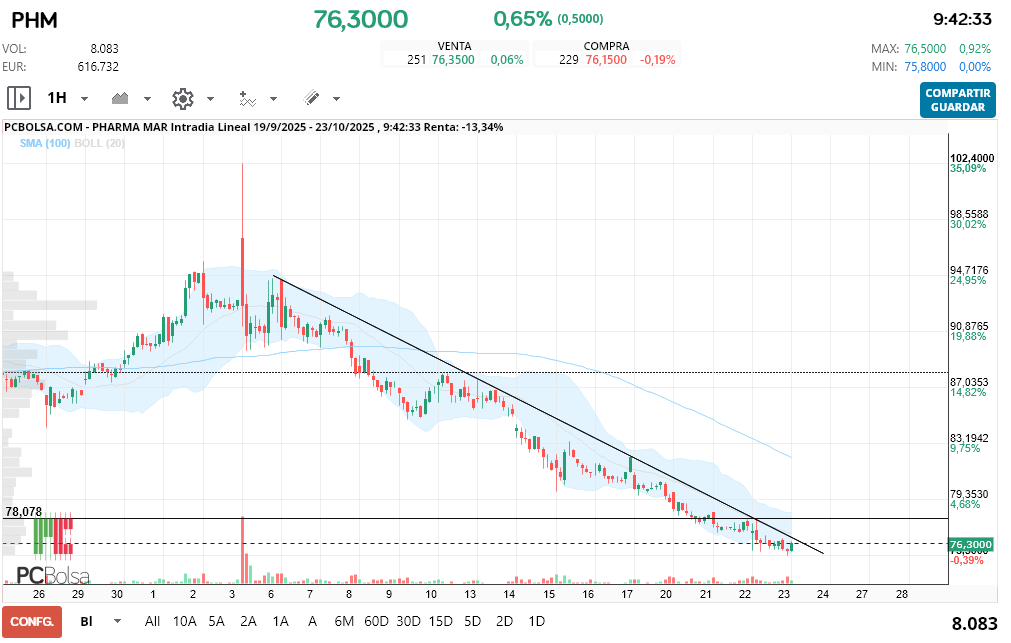
Task: Open the 1H timeframe selector
Action: coord(57,98)
